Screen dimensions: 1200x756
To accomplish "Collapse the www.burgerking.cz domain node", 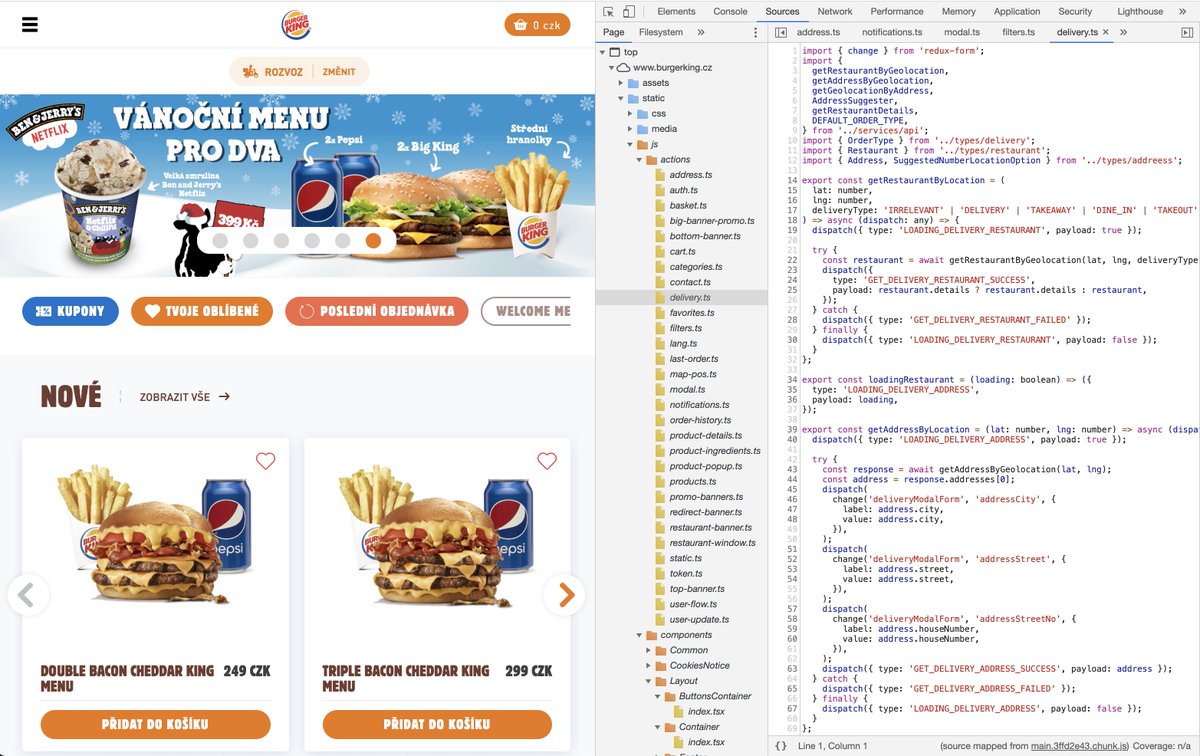I will pyautogui.click(x=612, y=67).
